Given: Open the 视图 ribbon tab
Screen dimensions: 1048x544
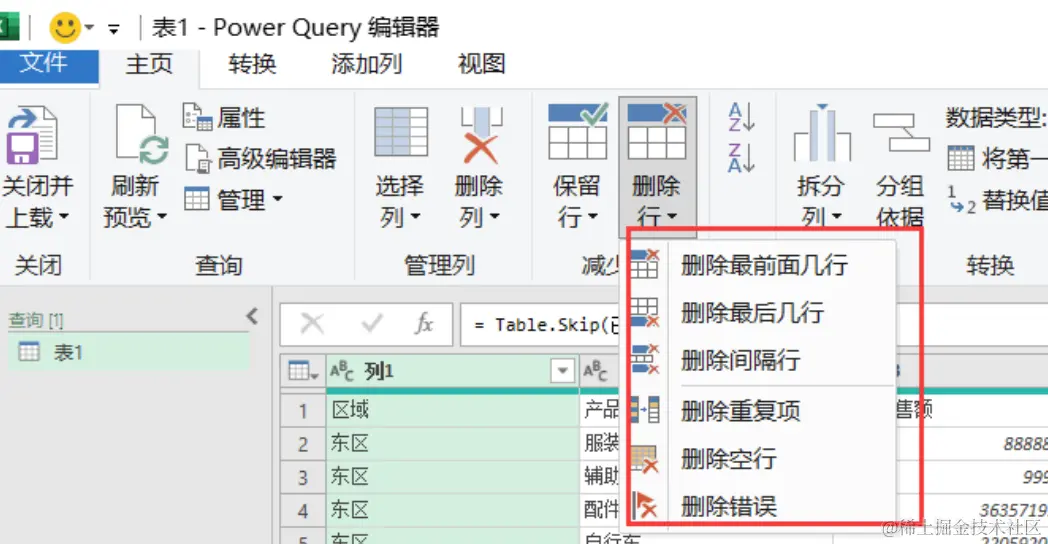Looking at the screenshot, I should (x=481, y=64).
